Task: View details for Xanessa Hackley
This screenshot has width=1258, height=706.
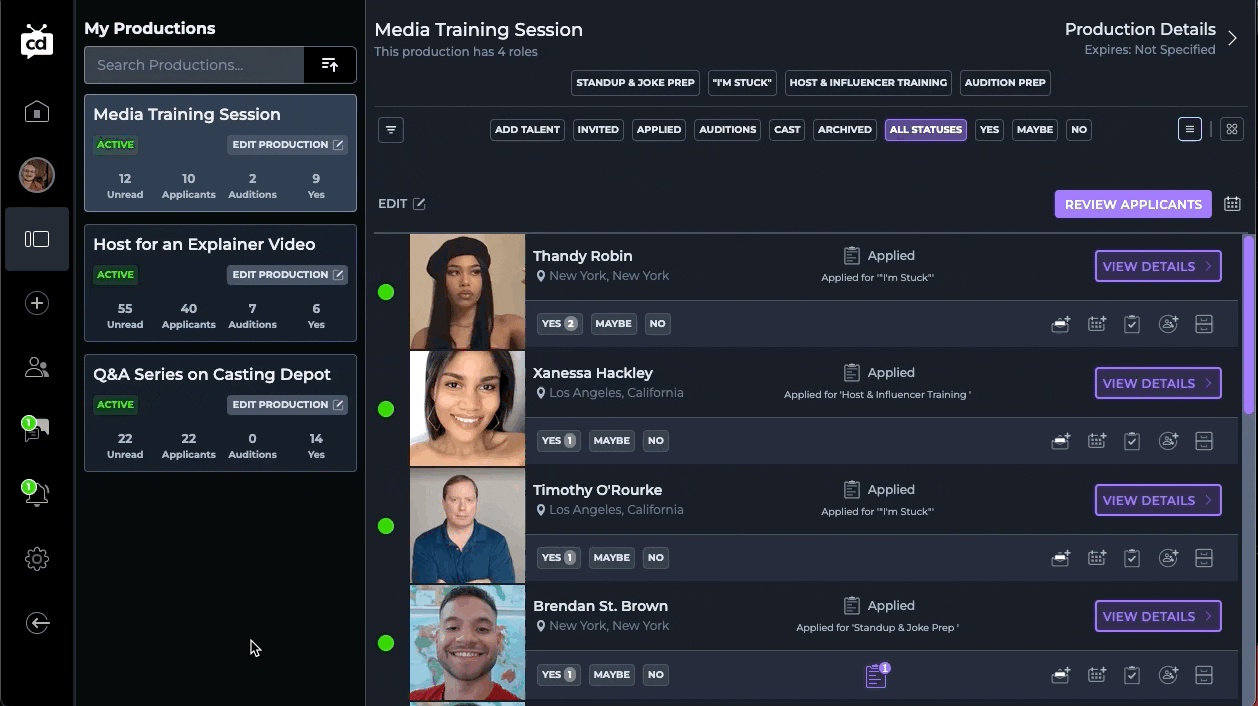Action: click(1158, 384)
